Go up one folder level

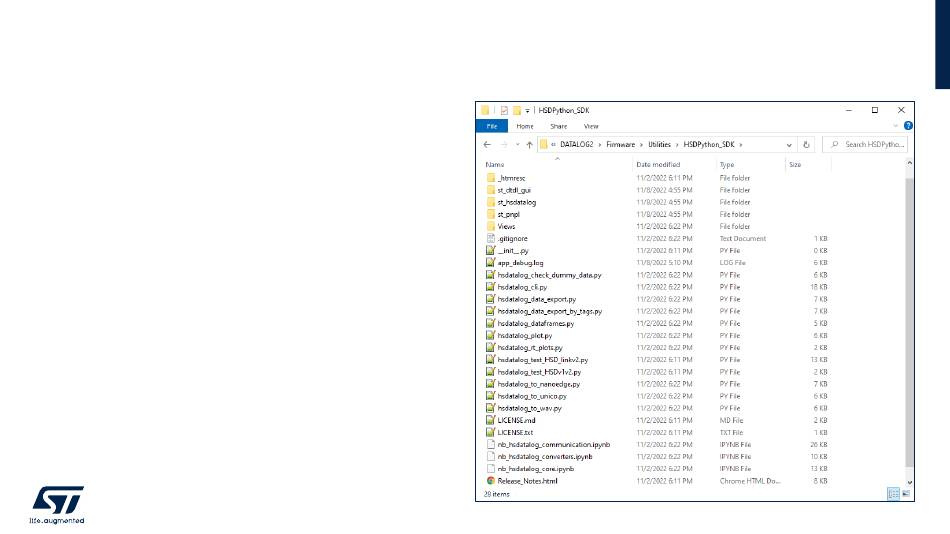[x=530, y=144]
